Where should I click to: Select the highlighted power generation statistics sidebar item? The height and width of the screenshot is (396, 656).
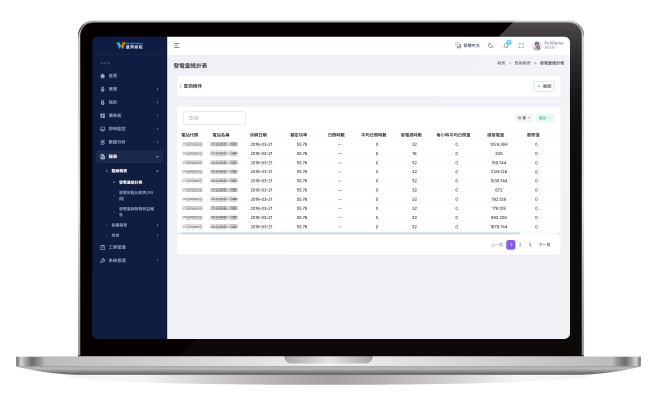(x=130, y=182)
